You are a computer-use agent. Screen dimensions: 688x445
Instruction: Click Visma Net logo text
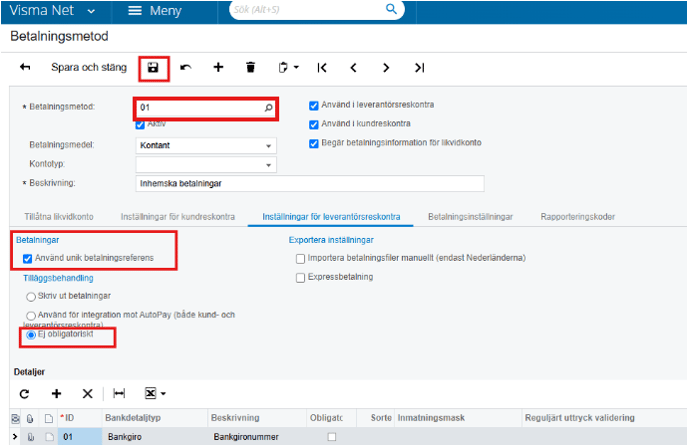(x=42, y=10)
